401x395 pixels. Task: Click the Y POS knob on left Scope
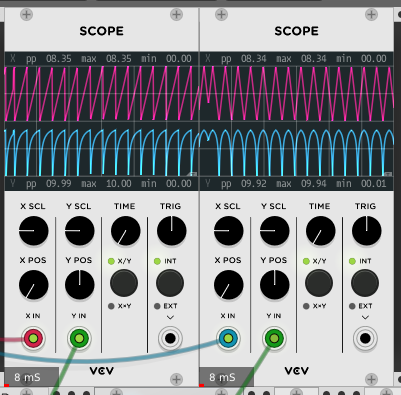(80, 285)
